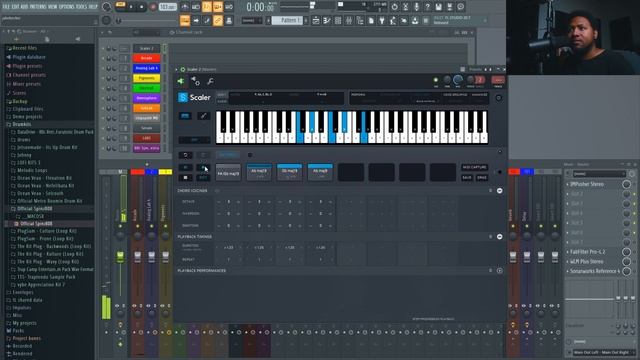Open the EDIT menu
Image resolution: width=640 pixels, height=360 pixels.
click(15, 7)
